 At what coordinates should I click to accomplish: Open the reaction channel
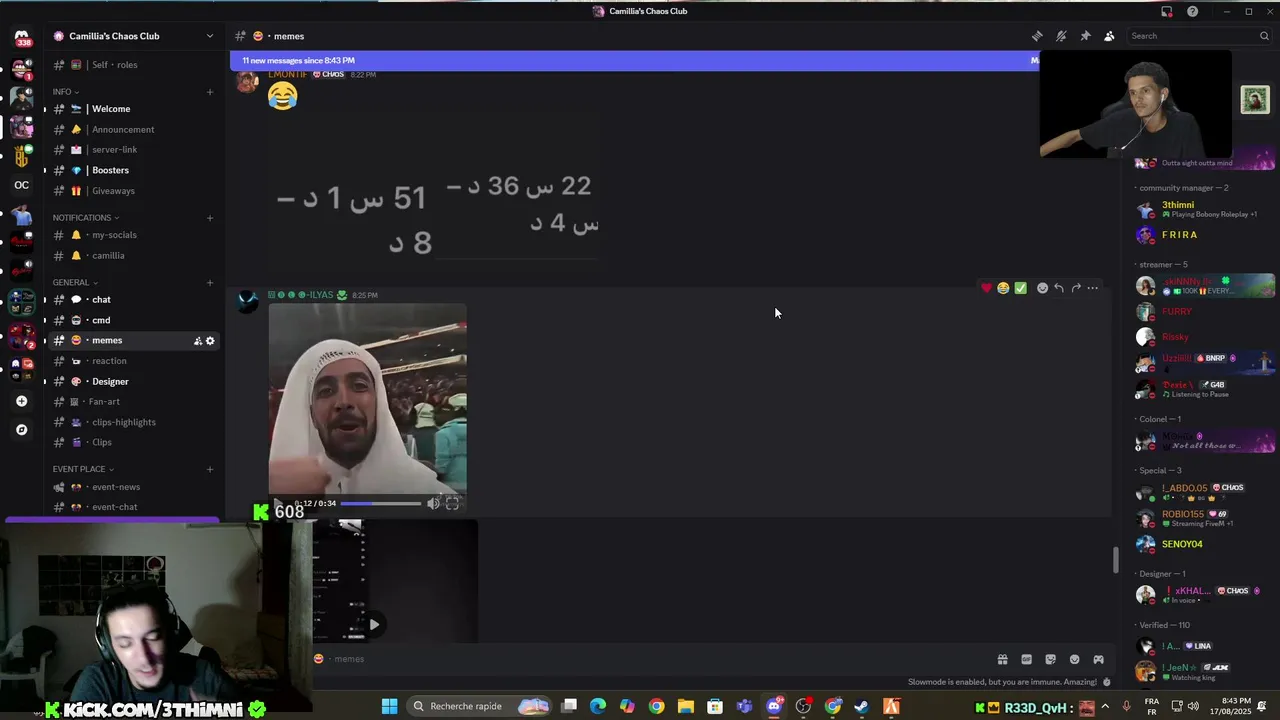coord(134,361)
